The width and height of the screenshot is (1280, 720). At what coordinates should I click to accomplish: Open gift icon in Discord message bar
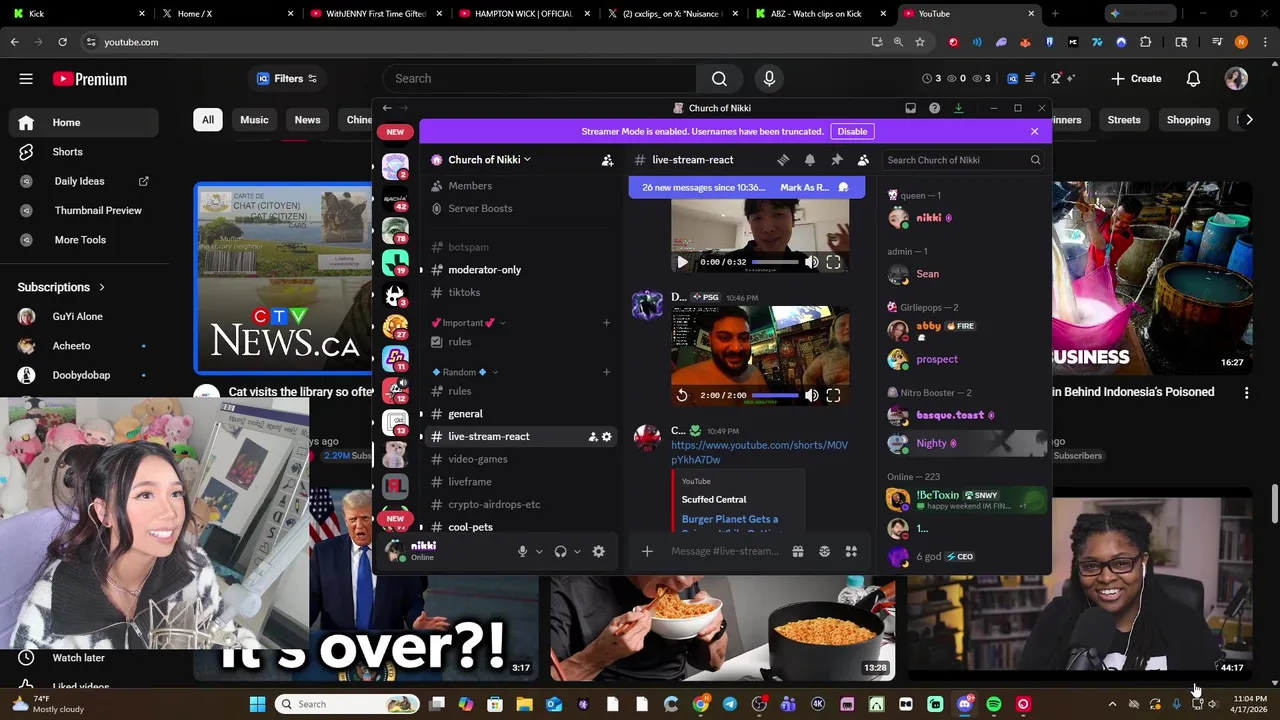point(797,551)
